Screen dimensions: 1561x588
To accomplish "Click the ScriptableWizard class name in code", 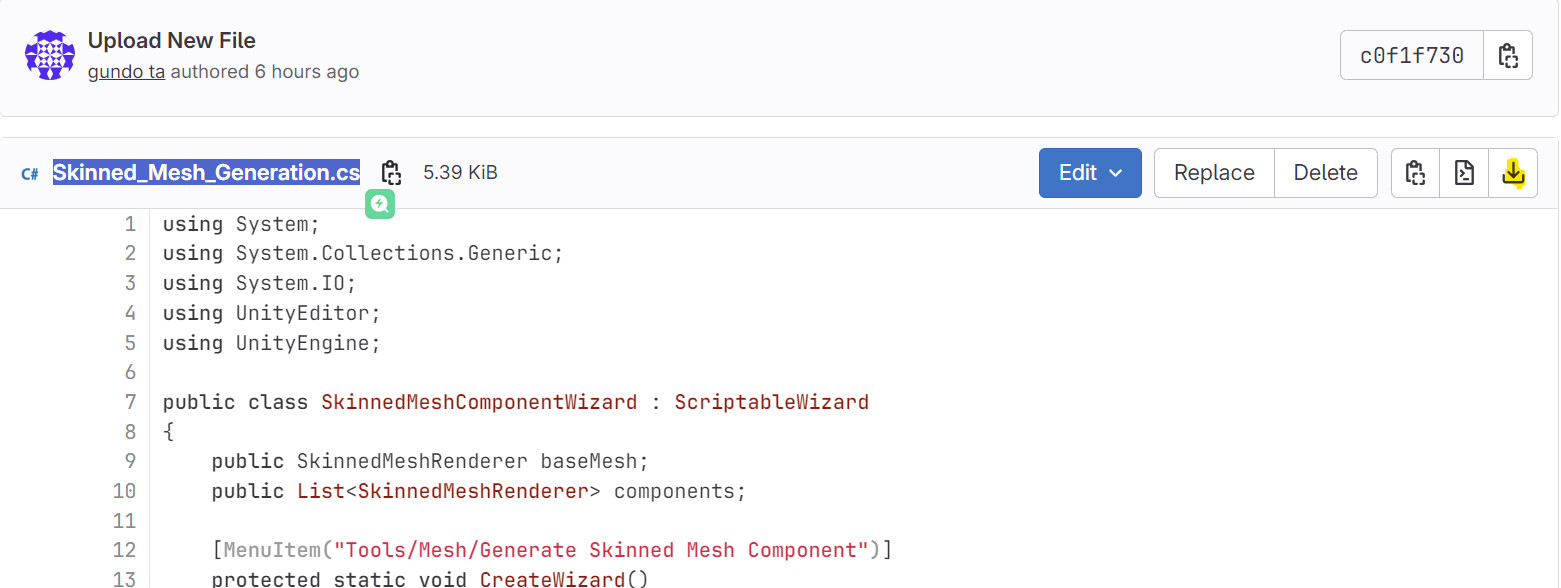I will [x=771, y=402].
